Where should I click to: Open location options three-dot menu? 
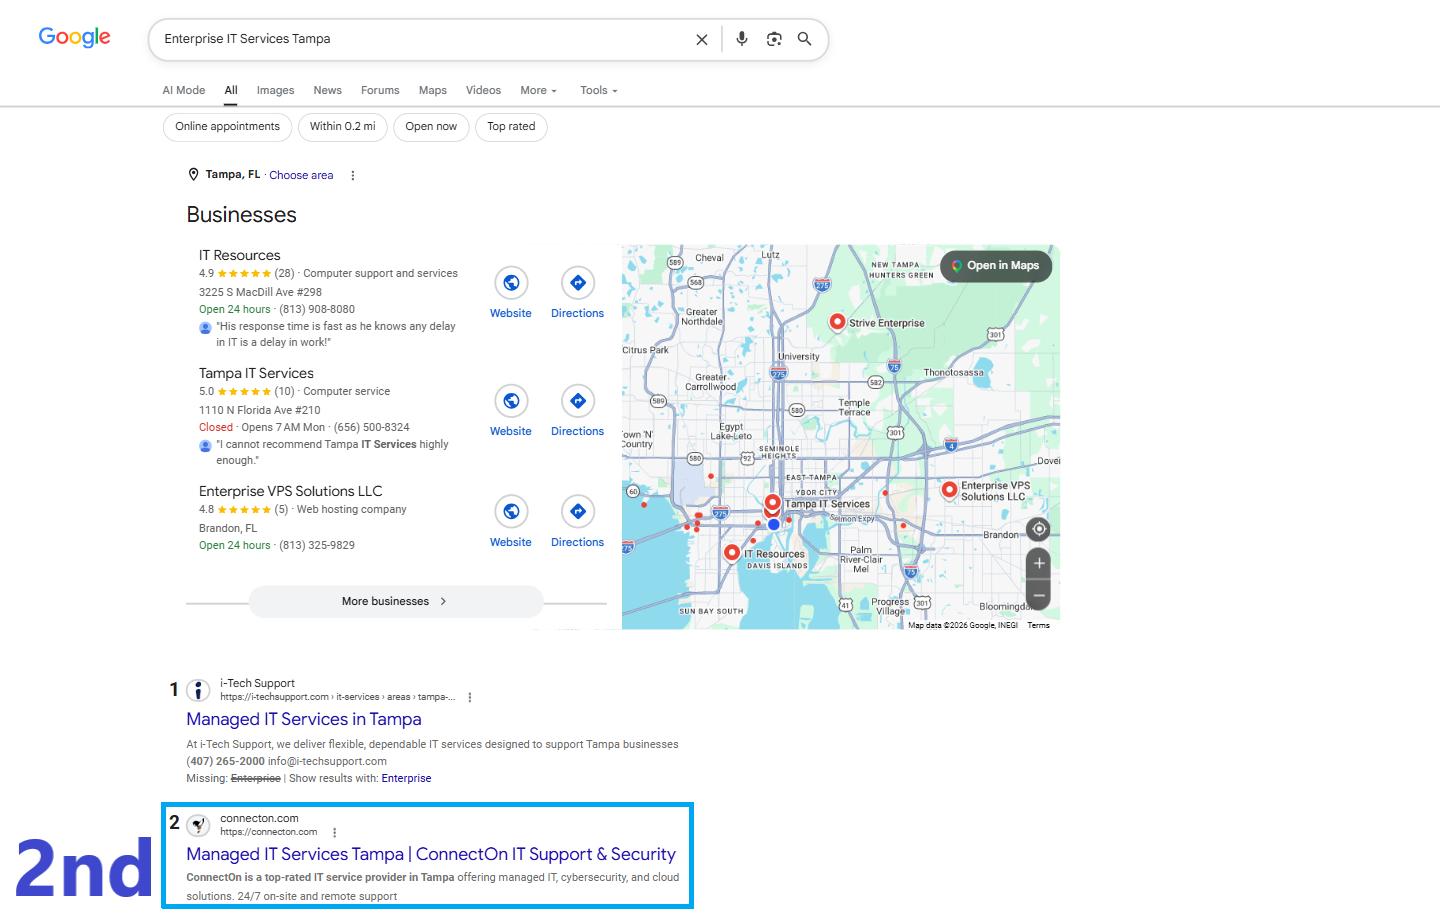point(353,175)
